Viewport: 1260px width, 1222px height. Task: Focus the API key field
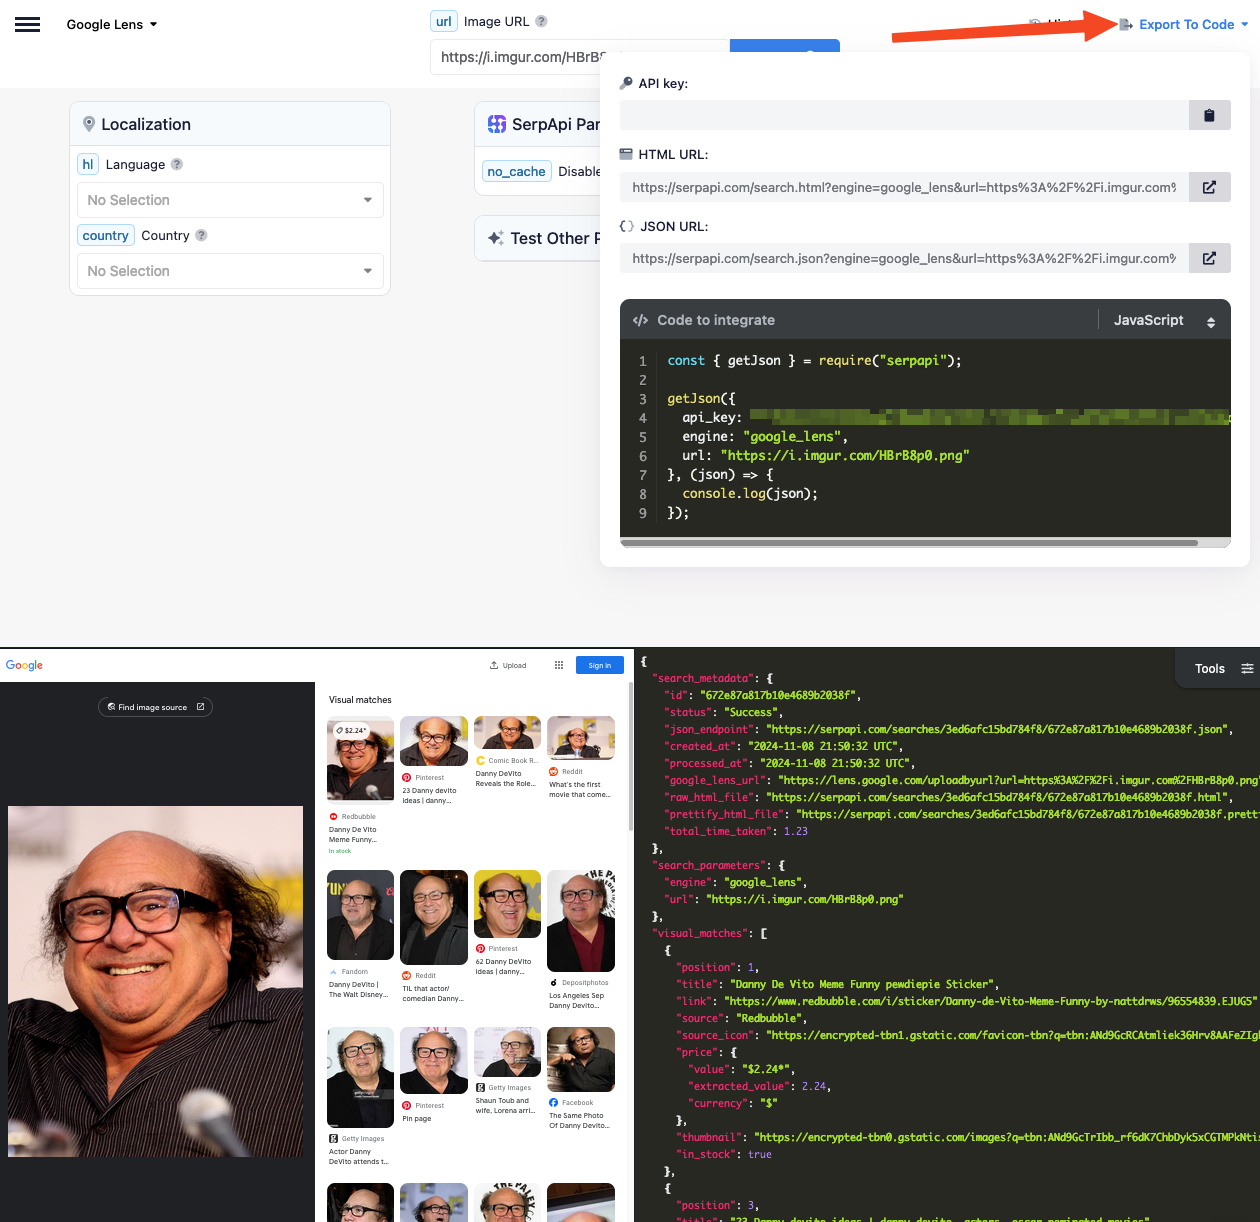[x=904, y=115]
